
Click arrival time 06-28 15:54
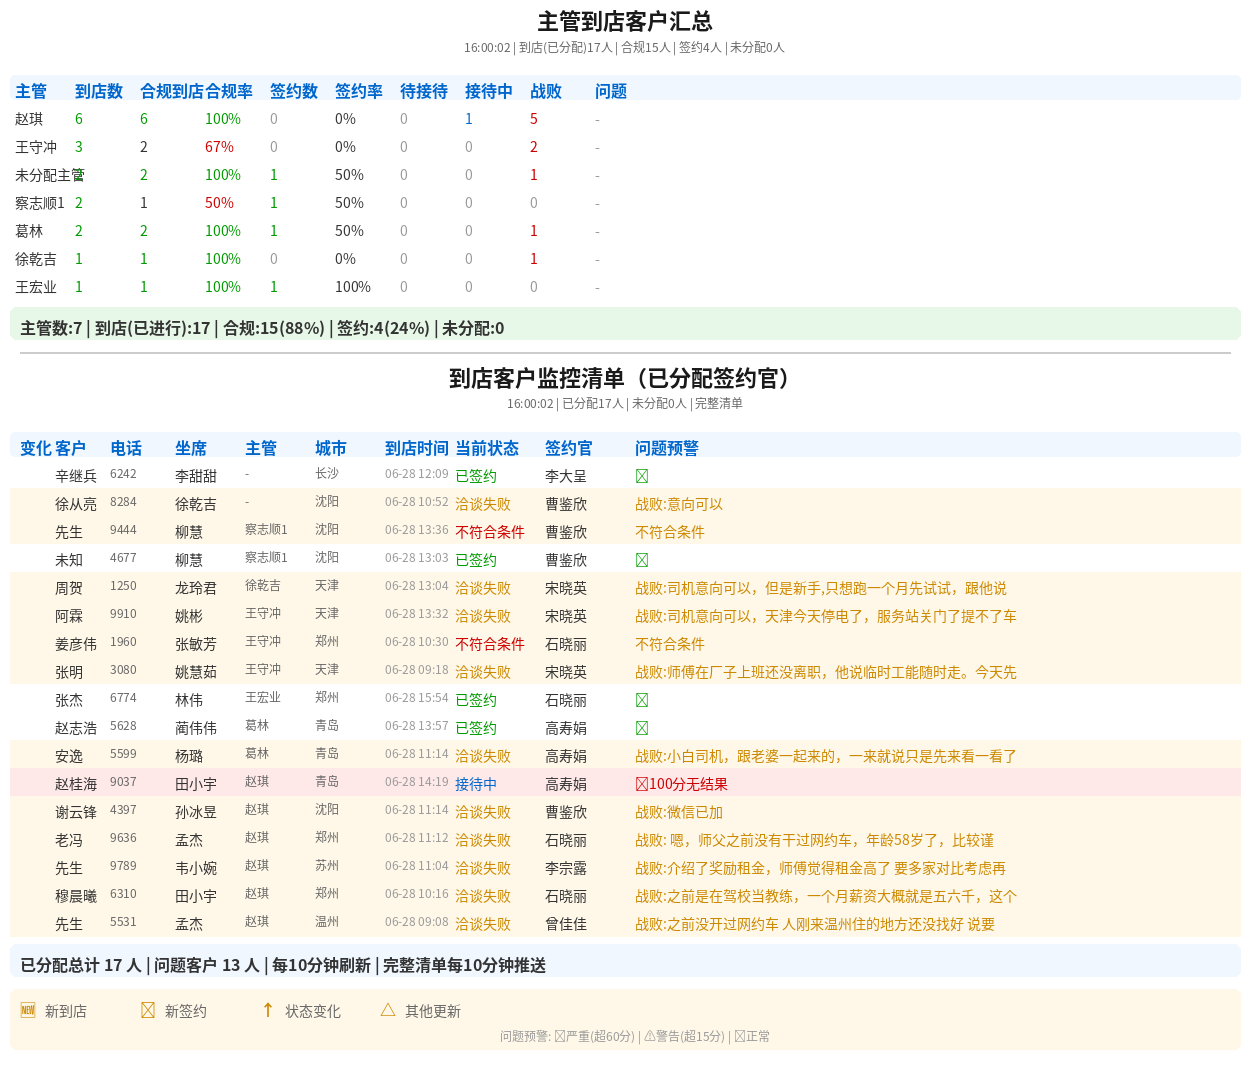(x=417, y=698)
